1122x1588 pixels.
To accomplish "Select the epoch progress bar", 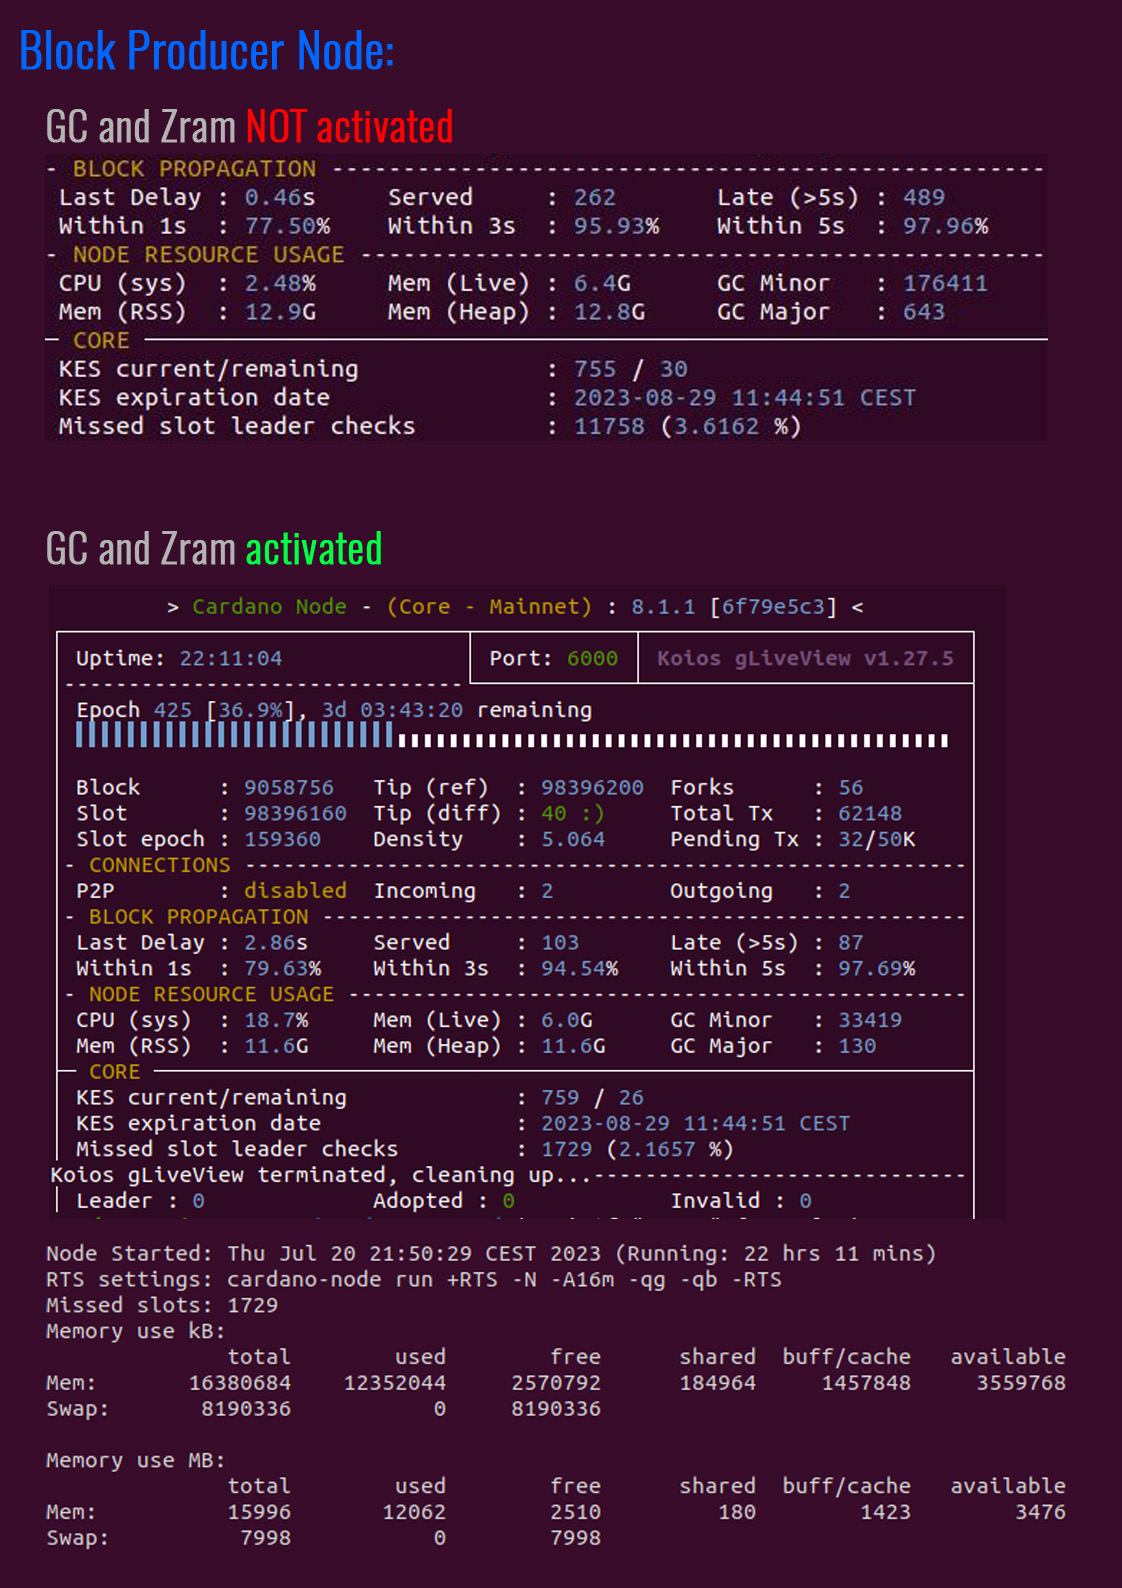I will [x=512, y=737].
